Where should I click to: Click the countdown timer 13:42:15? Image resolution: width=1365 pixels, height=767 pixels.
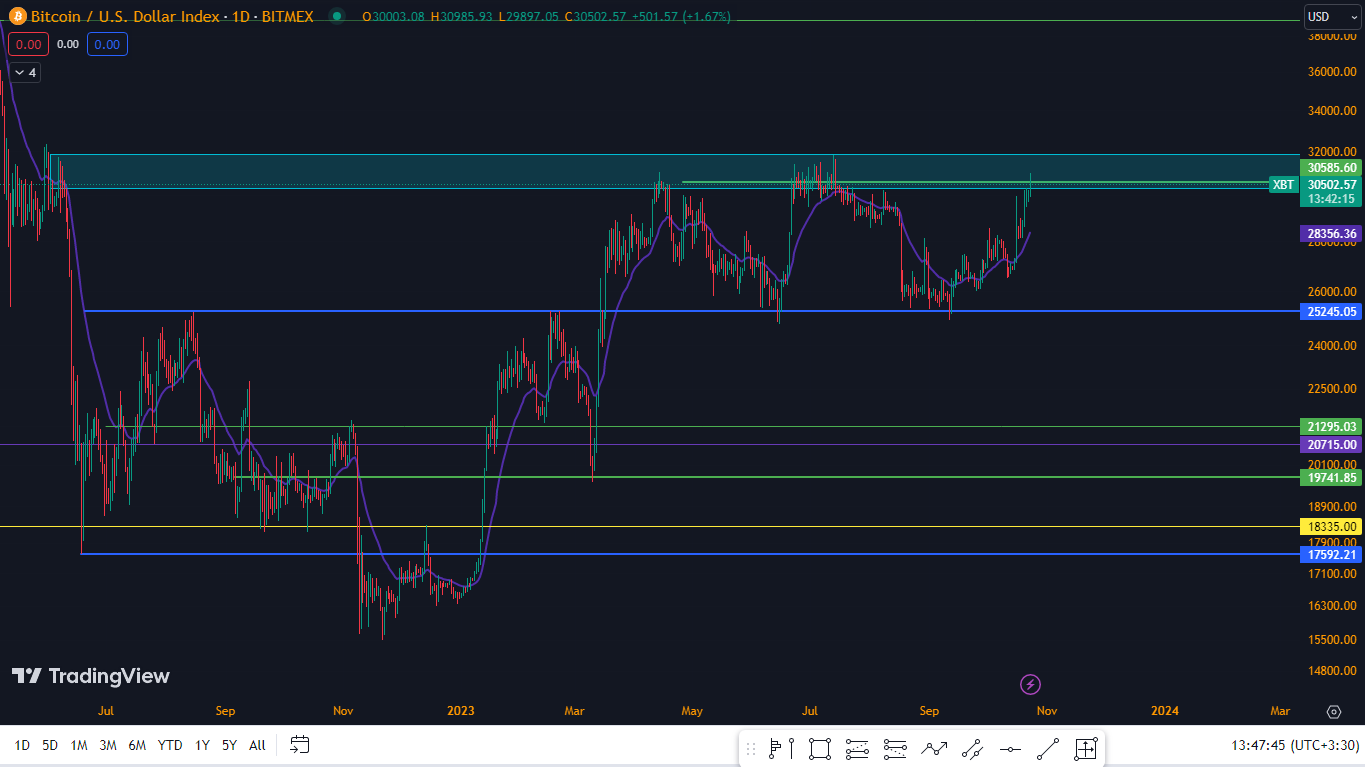click(x=1331, y=199)
